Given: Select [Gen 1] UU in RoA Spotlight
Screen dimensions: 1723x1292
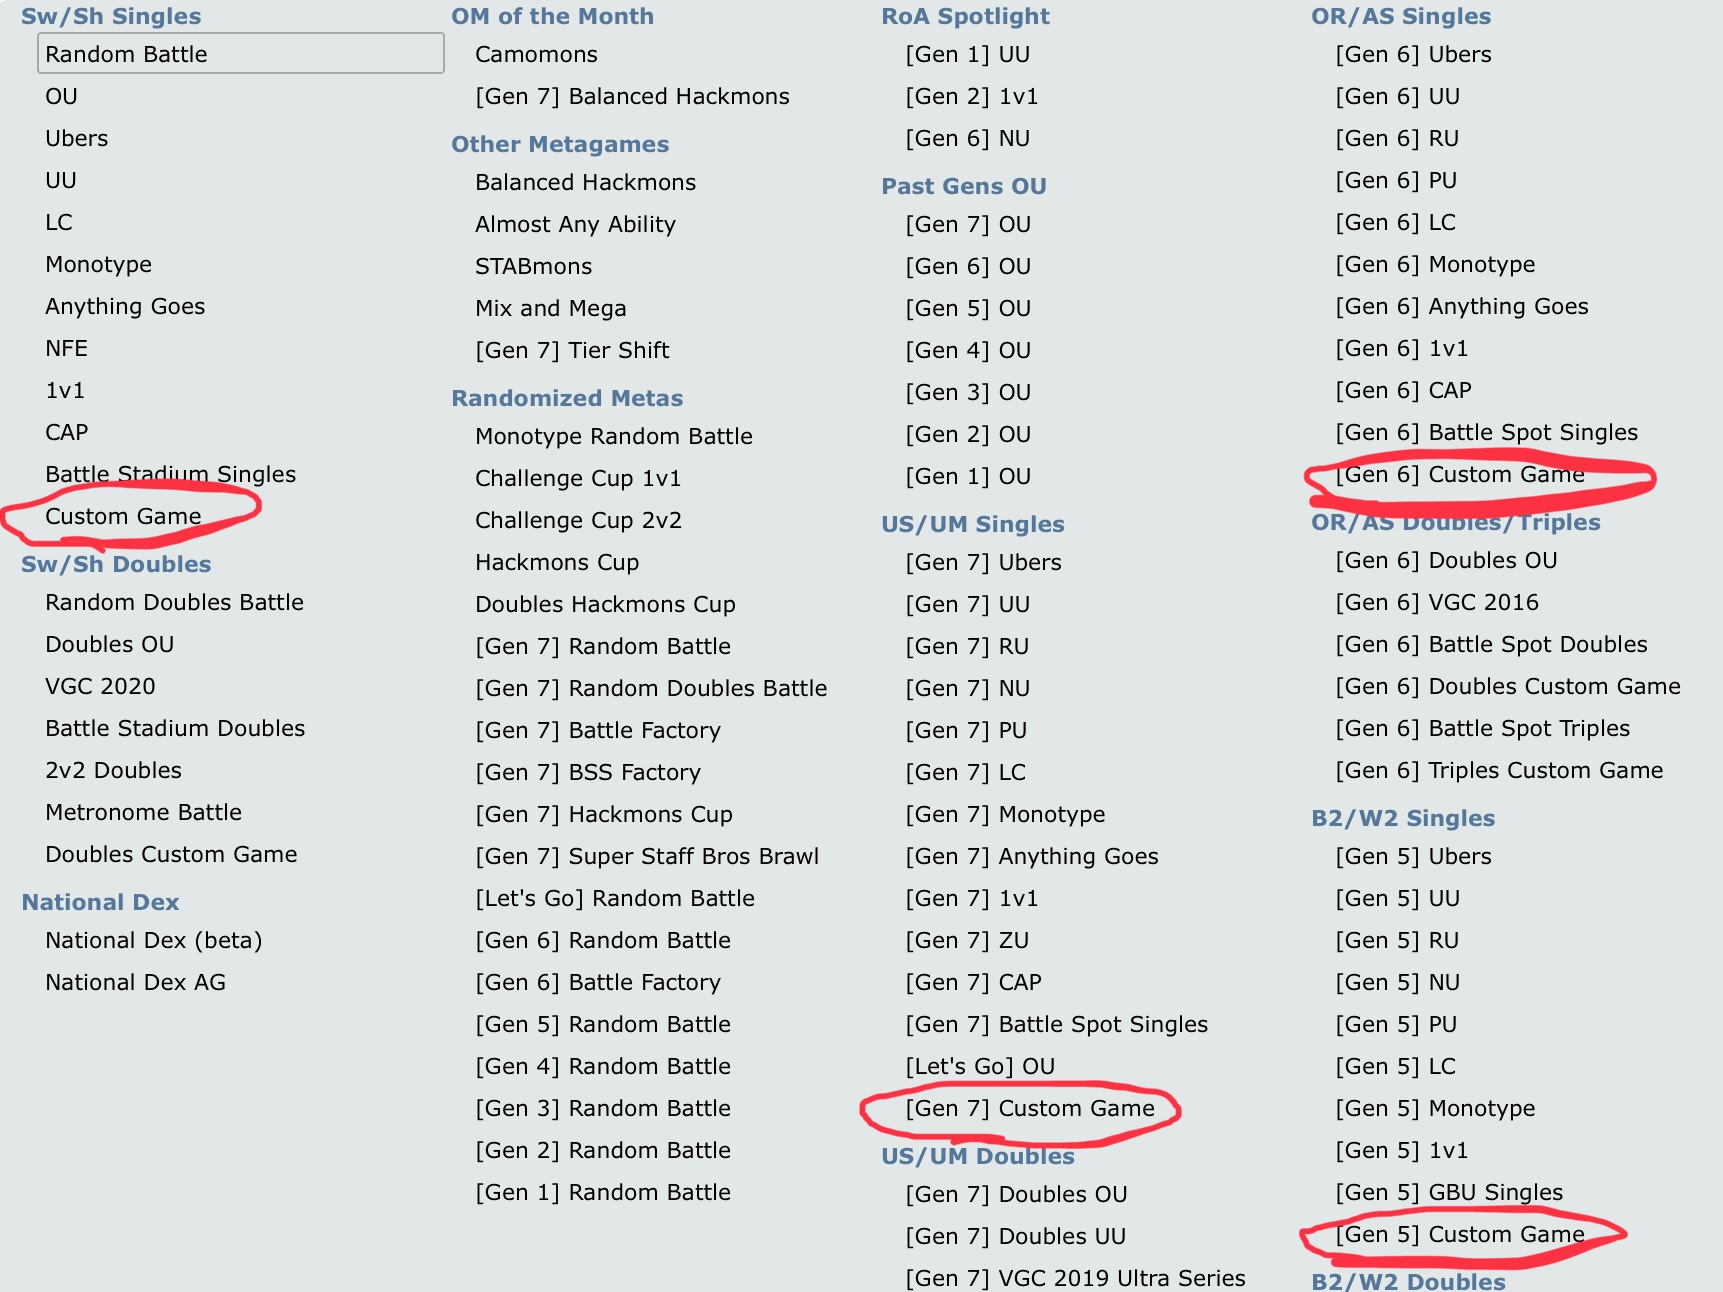Looking at the screenshot, I should [x=967, y=54].
